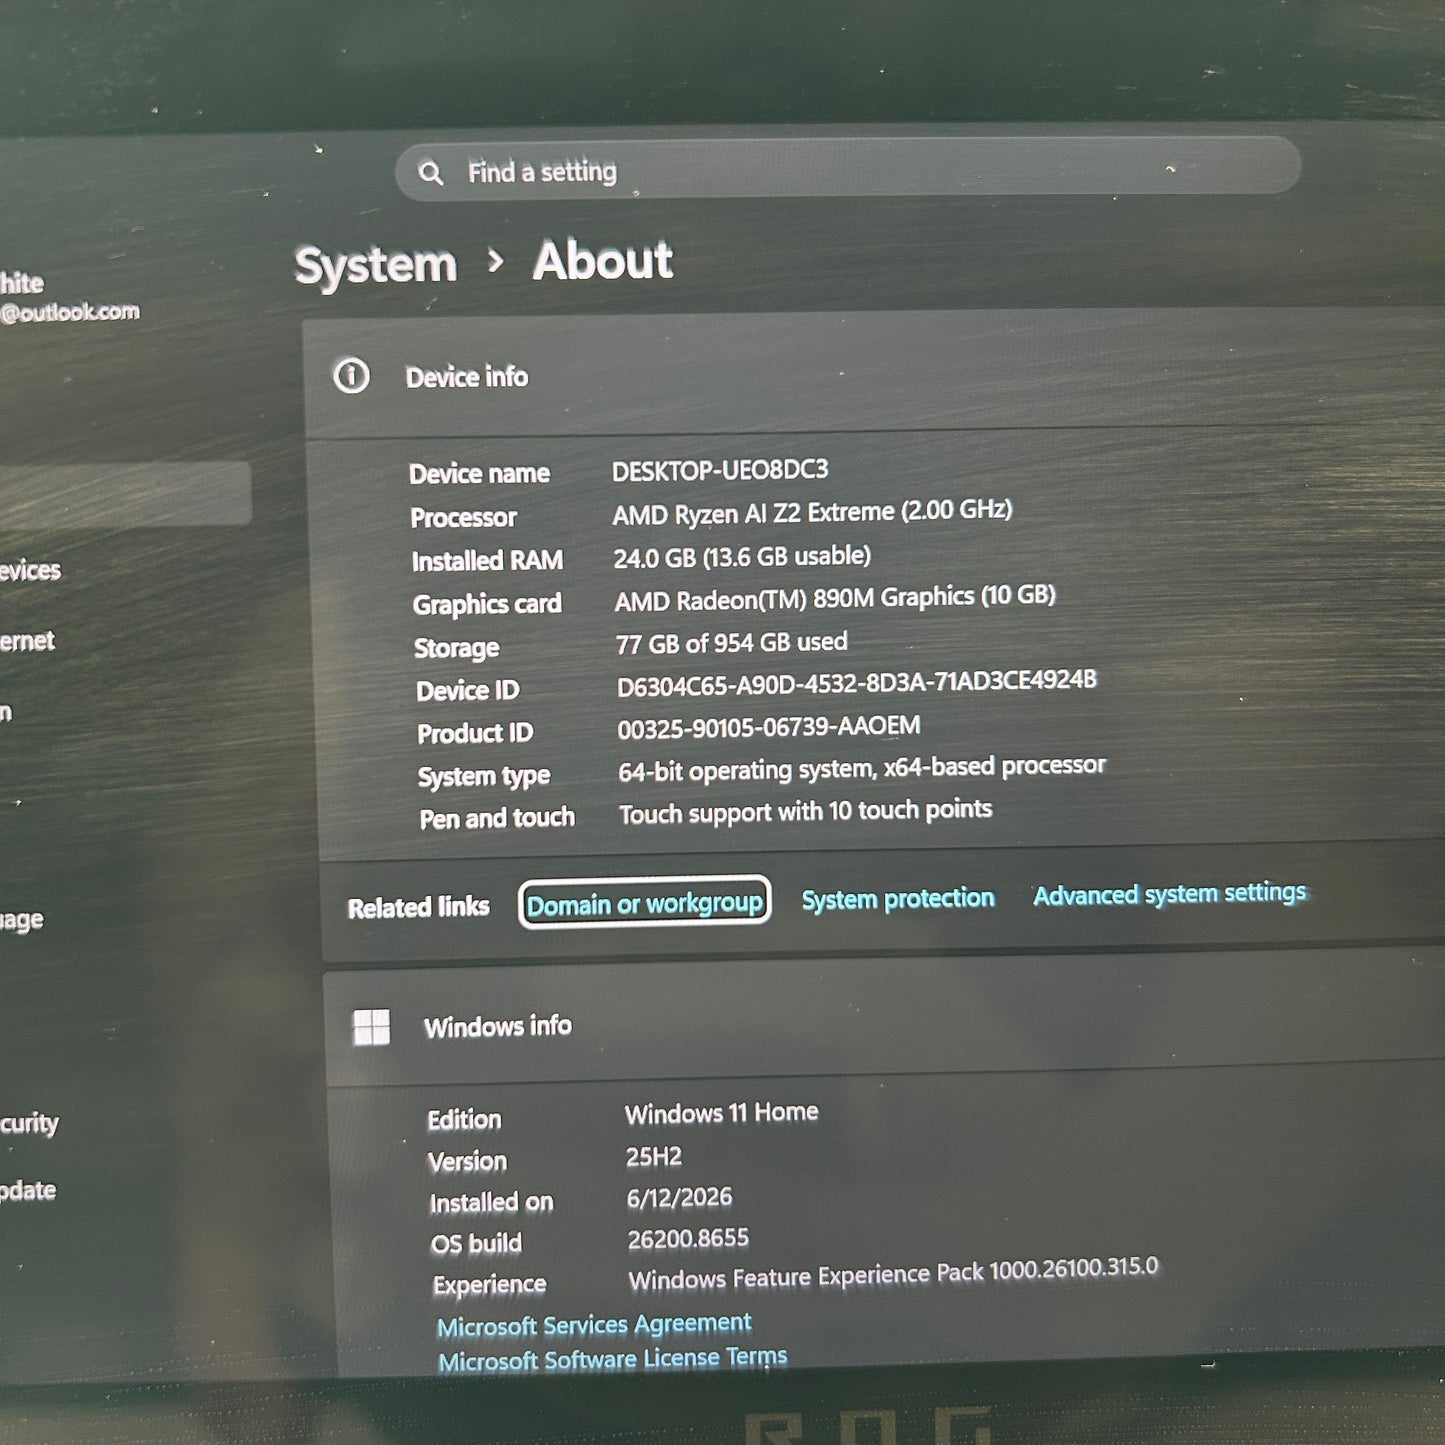1445x1445 pixels.
Task: Go back to System in breadcrumb
Action: (x=376, y=265)
